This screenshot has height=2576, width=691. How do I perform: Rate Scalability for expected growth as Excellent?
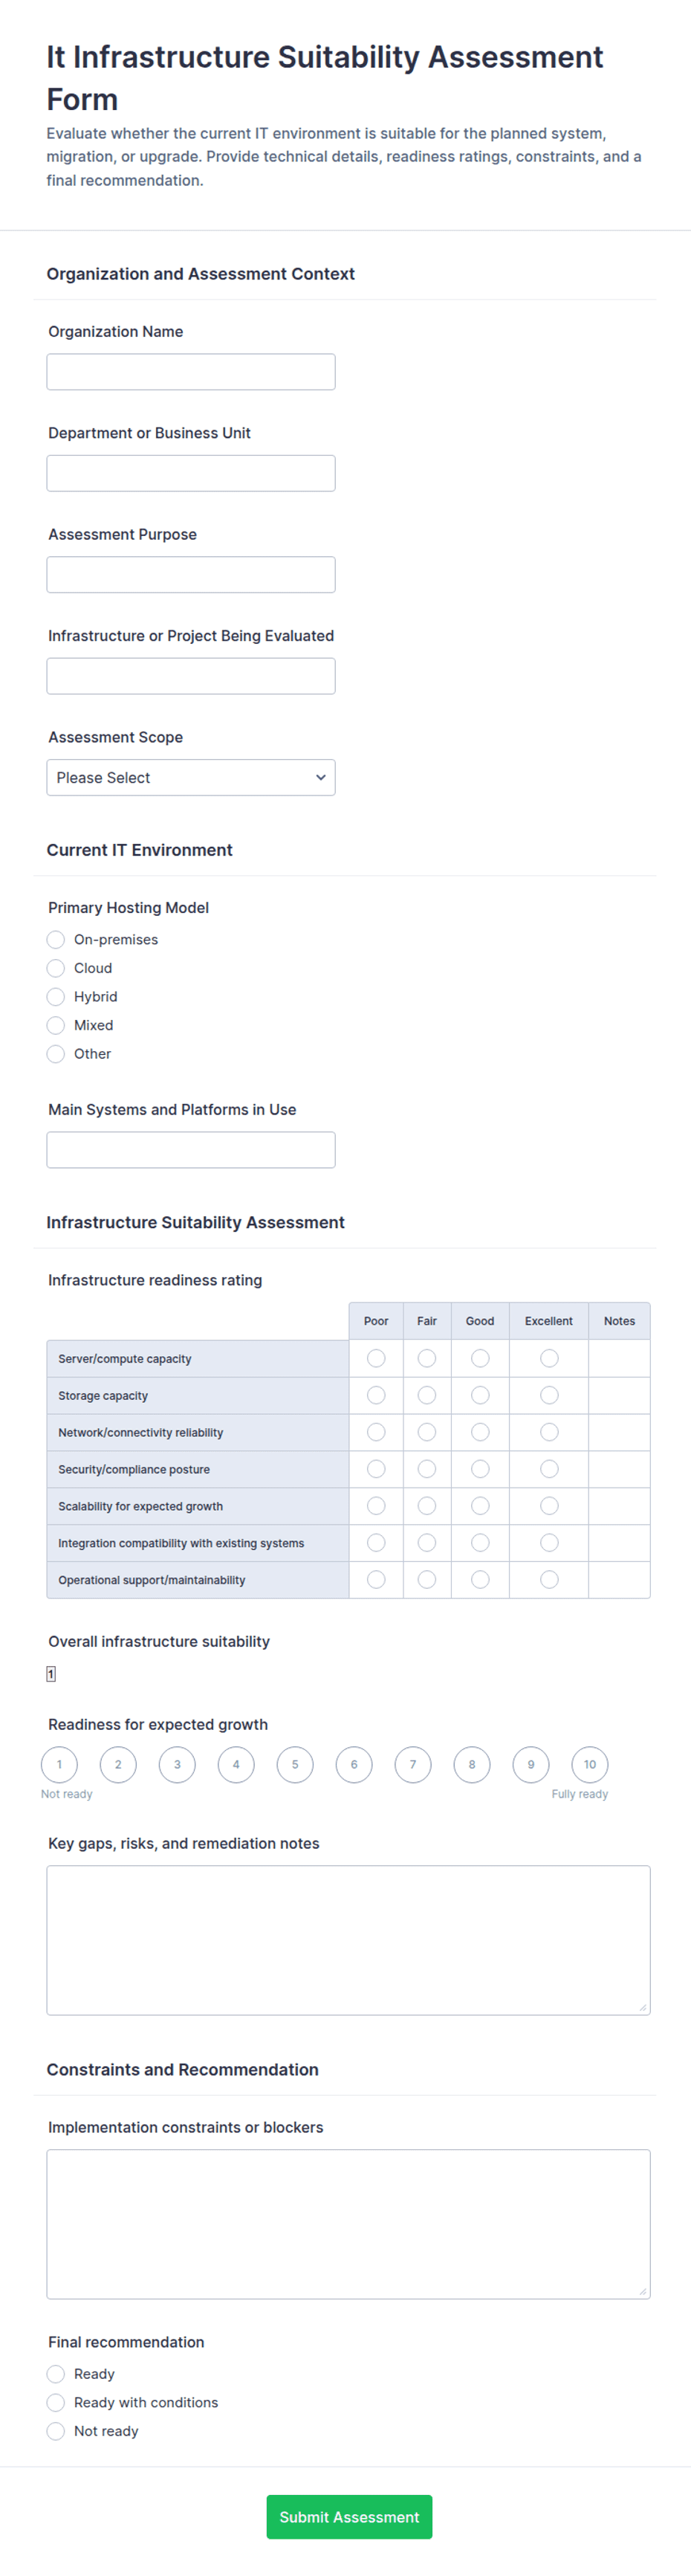click(549, 1506)
